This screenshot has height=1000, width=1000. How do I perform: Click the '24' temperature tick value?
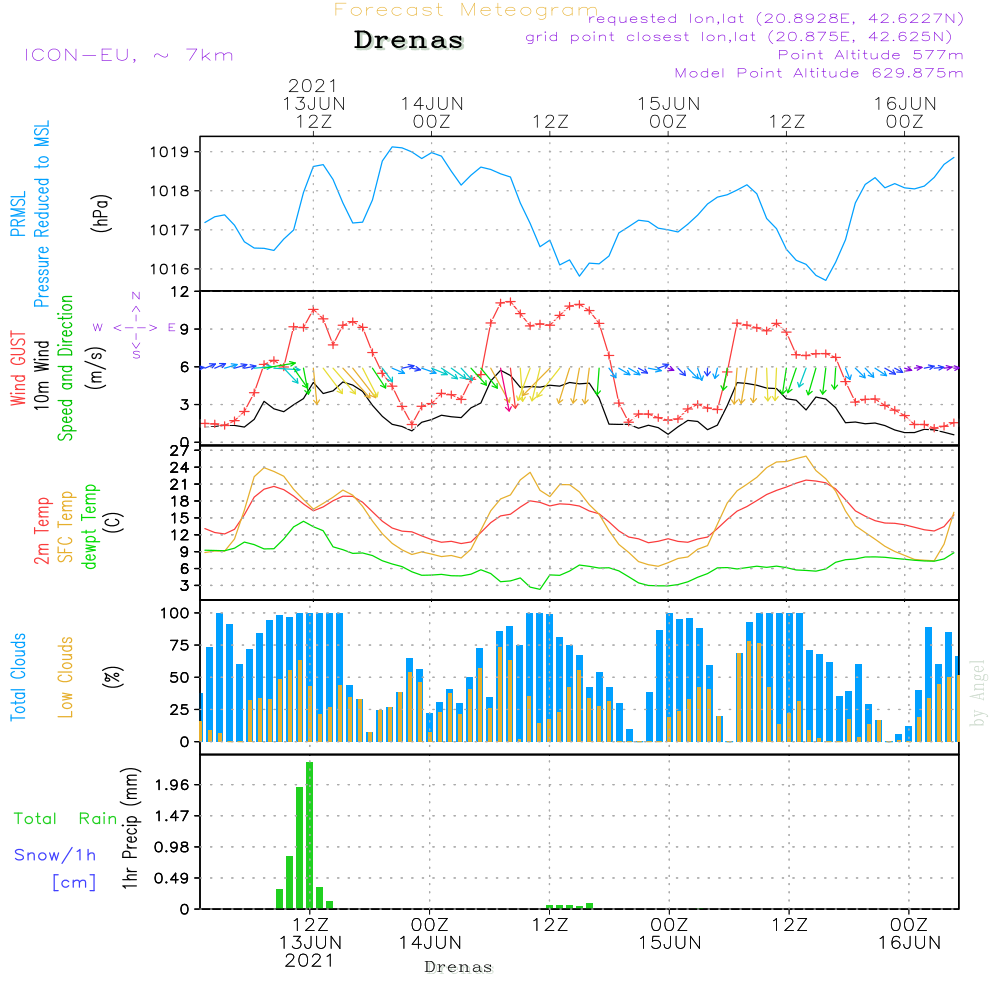[x=179, y=467]
